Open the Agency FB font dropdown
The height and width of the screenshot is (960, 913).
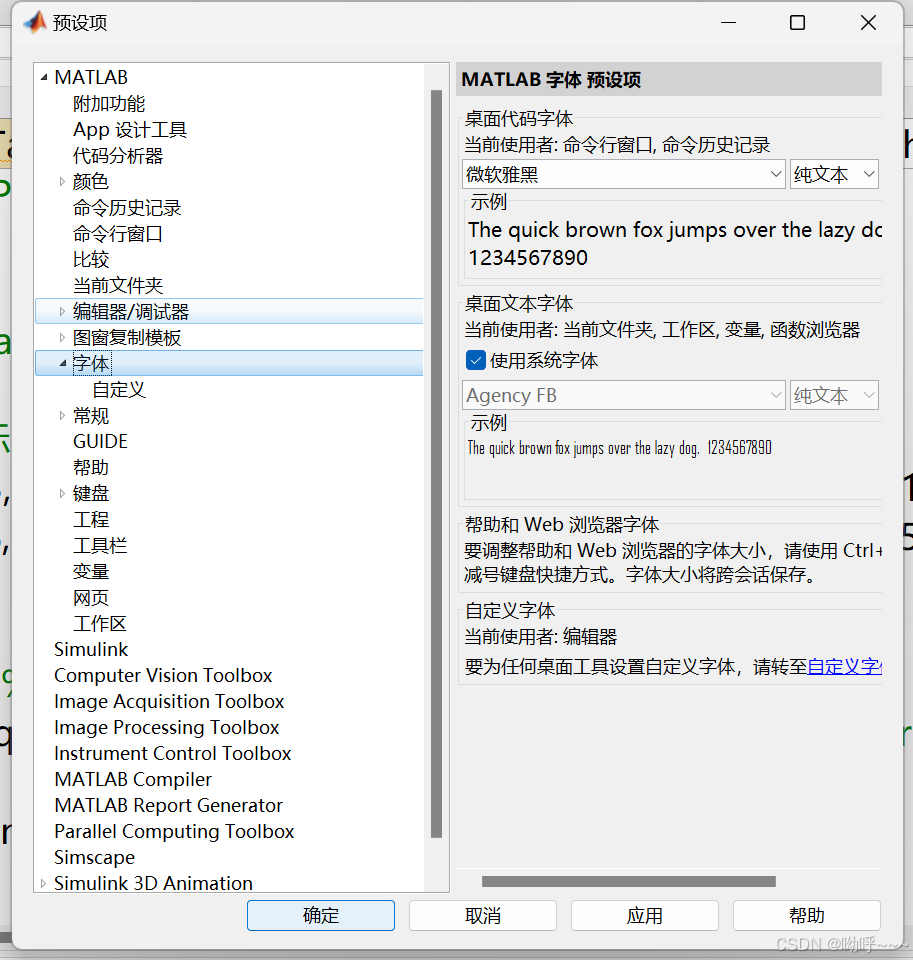pos(623,396)
